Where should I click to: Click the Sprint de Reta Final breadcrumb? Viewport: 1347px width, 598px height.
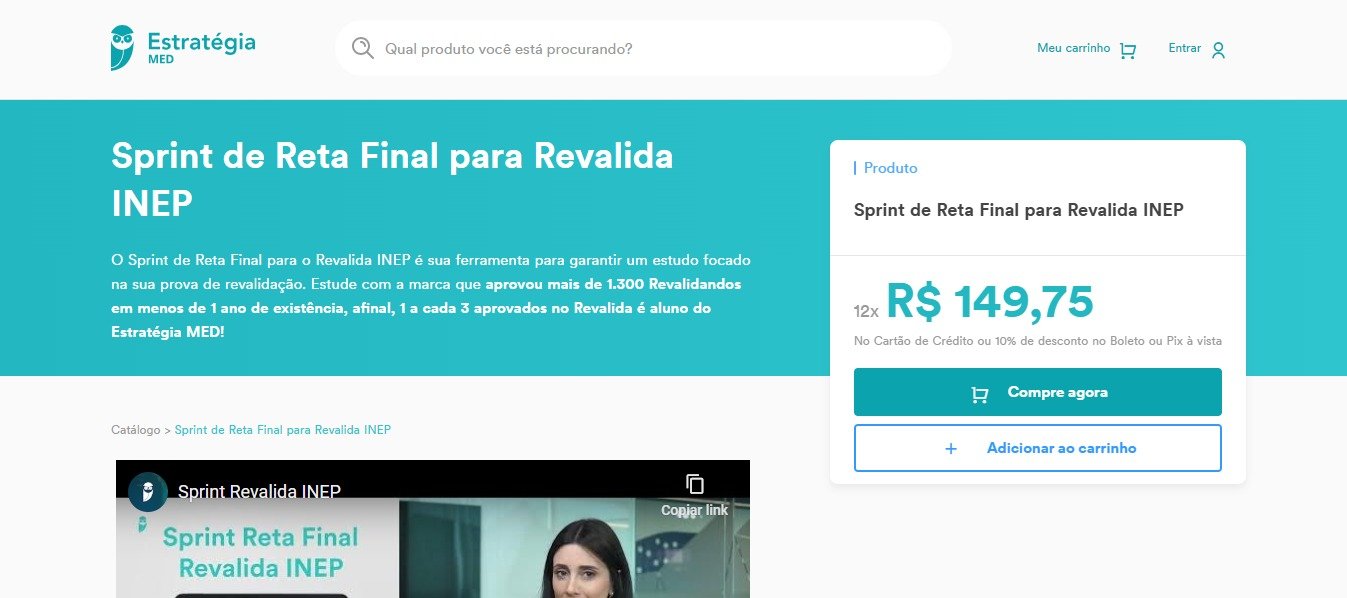(283, 430)
